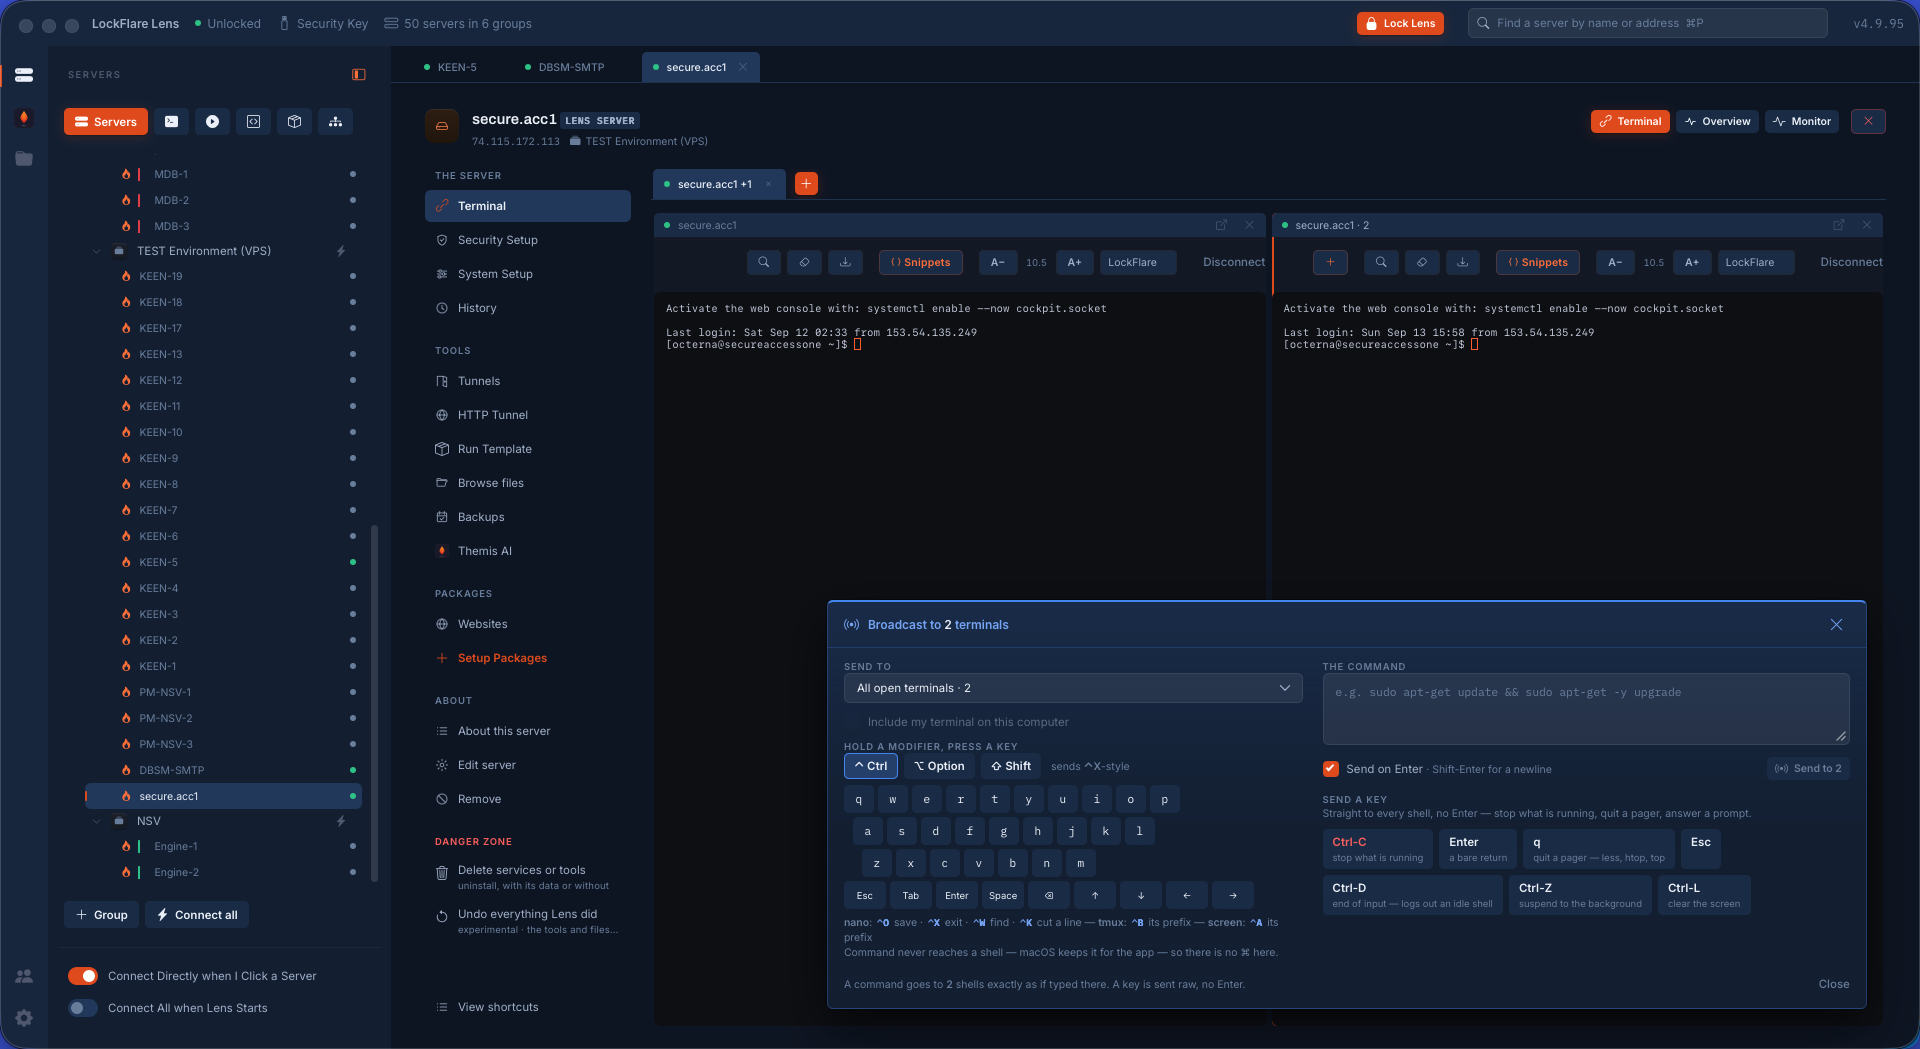Open the Overview view button
1920x1049 pixels.
pos(1717,121)
